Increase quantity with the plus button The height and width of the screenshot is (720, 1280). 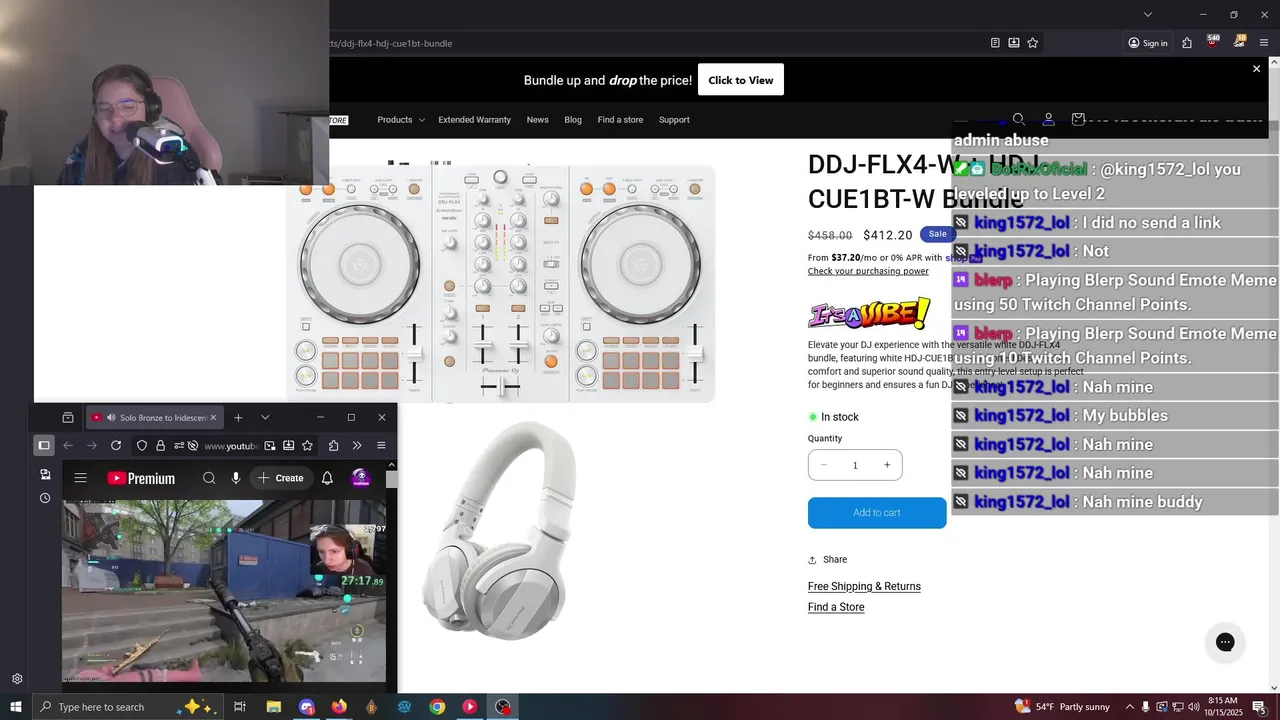(887, 465)
